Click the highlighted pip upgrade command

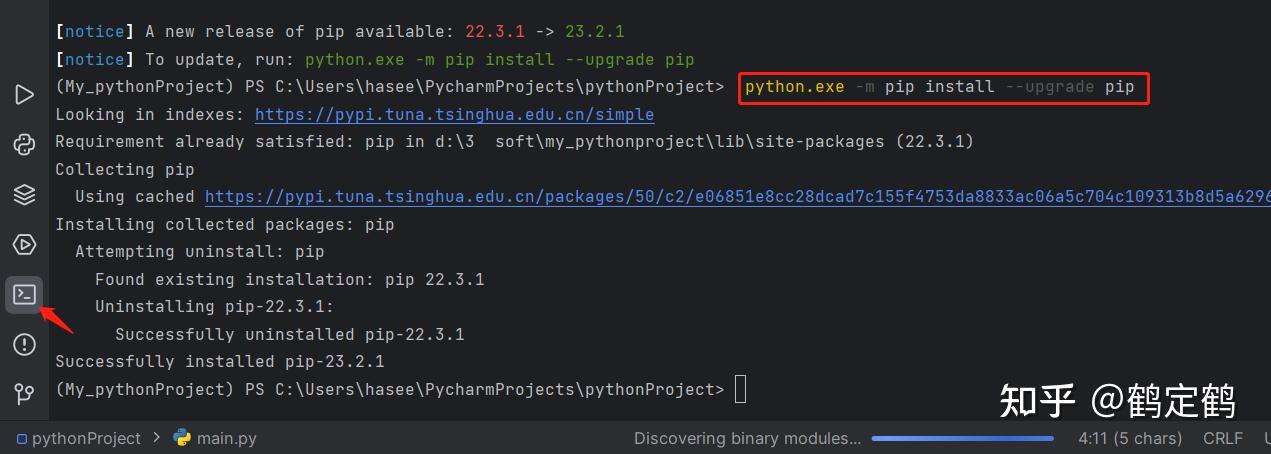[x=940, y=87]
